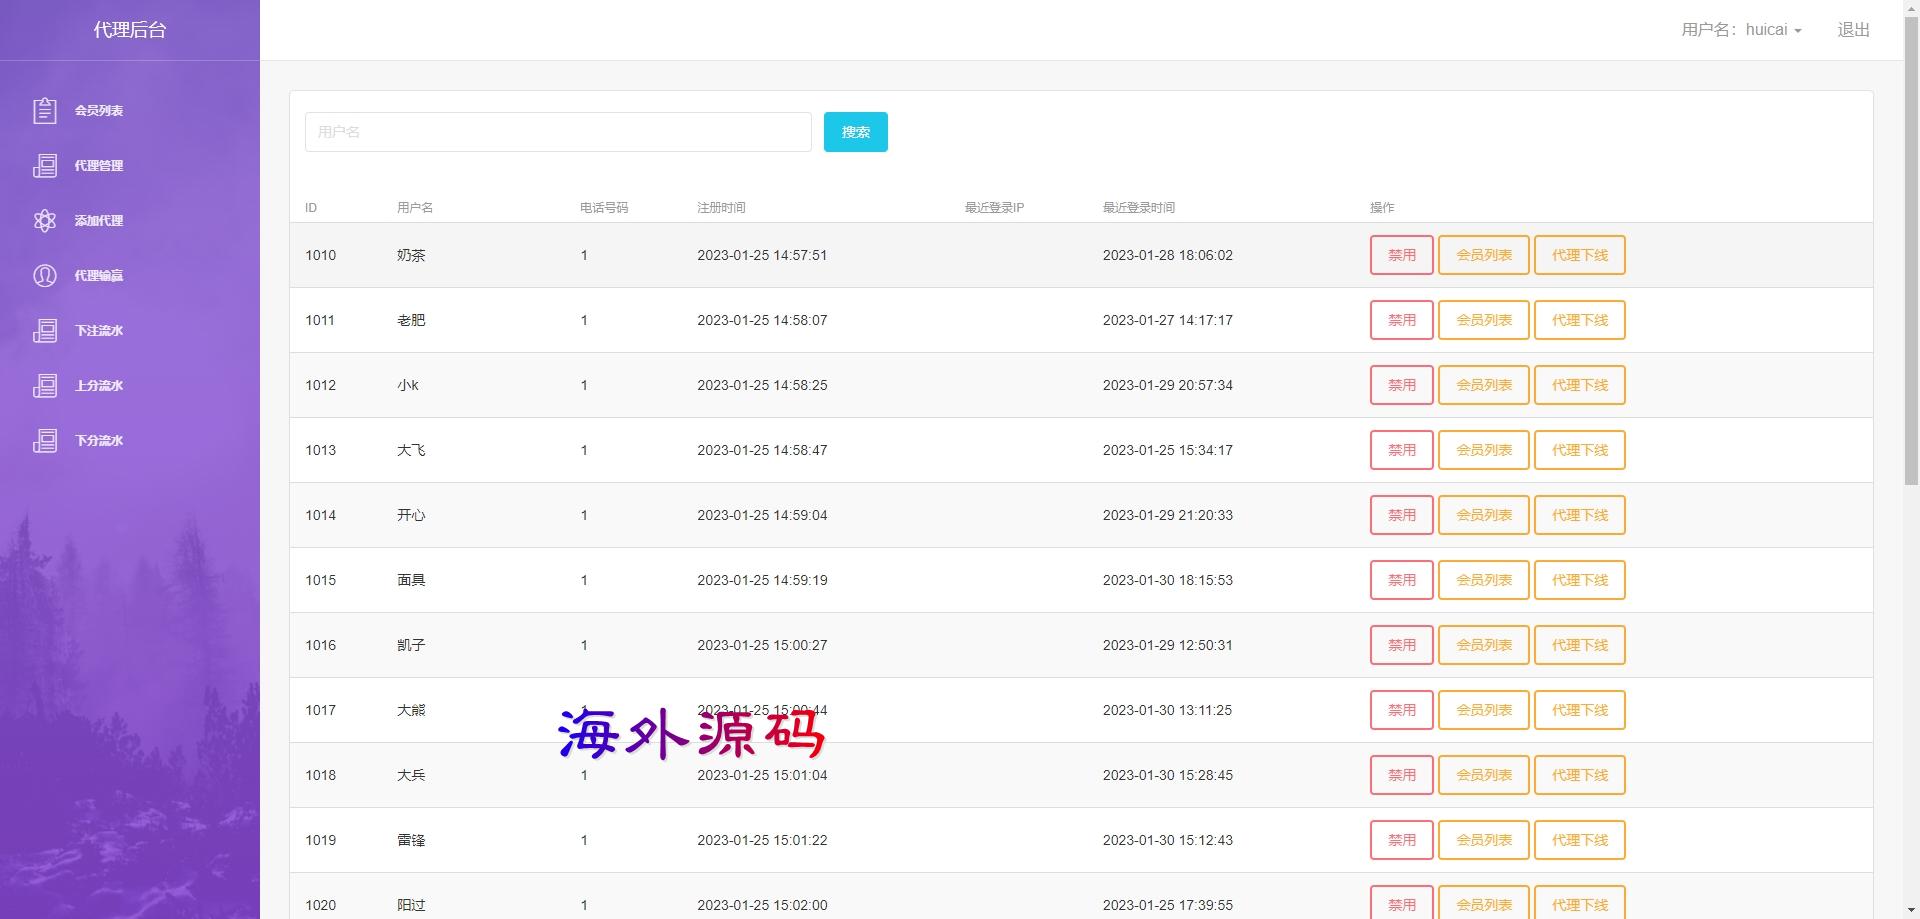
Task: Disable user 凯子 with 禁用 button
Action: click(1401, 645)
